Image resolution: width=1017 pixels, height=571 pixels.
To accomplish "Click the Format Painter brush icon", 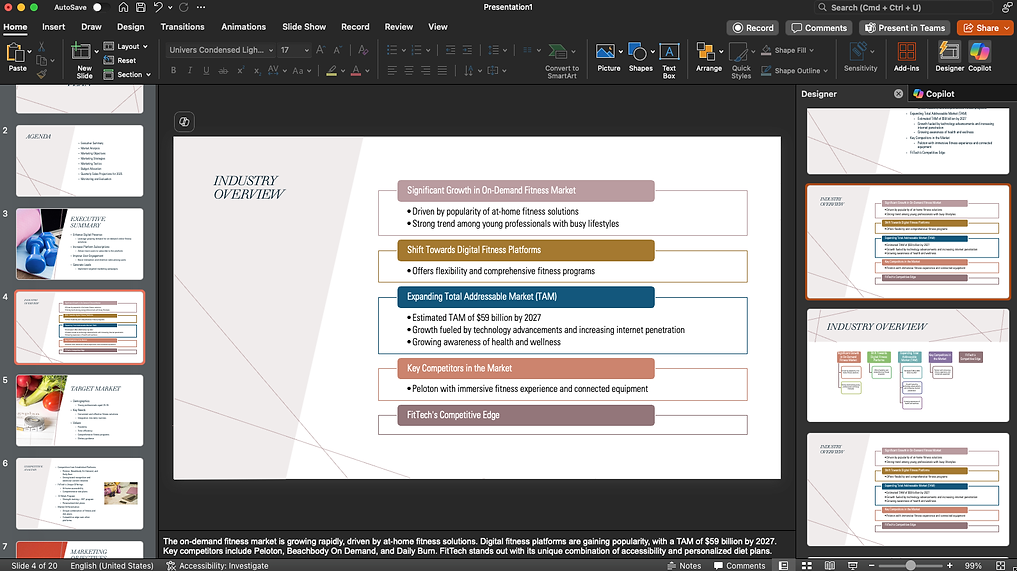I will (42, 74).
